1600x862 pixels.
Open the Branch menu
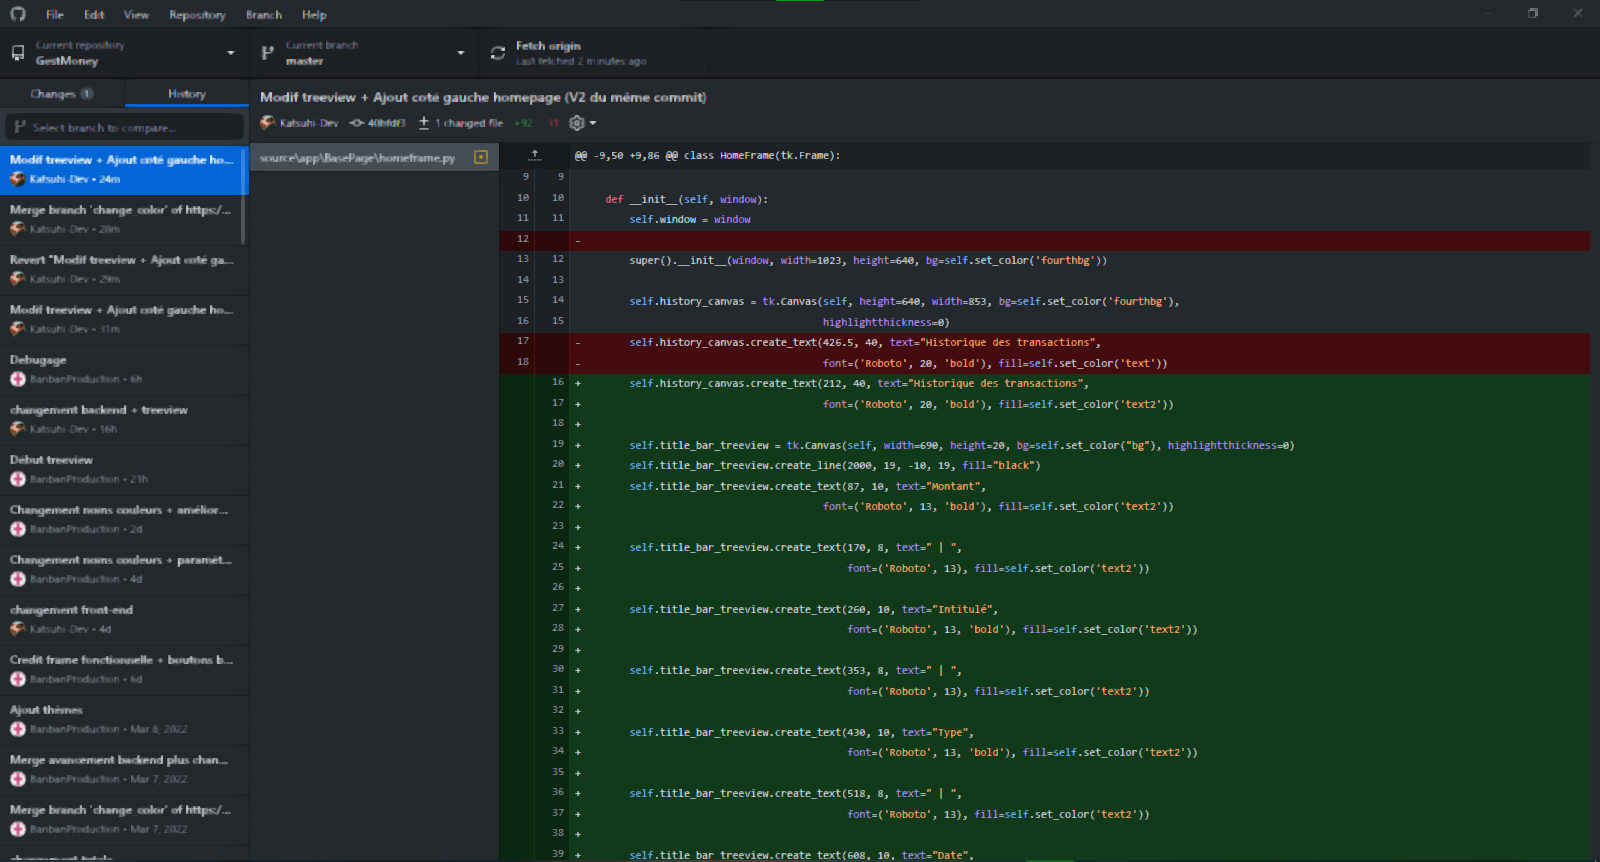pos(264,15)
